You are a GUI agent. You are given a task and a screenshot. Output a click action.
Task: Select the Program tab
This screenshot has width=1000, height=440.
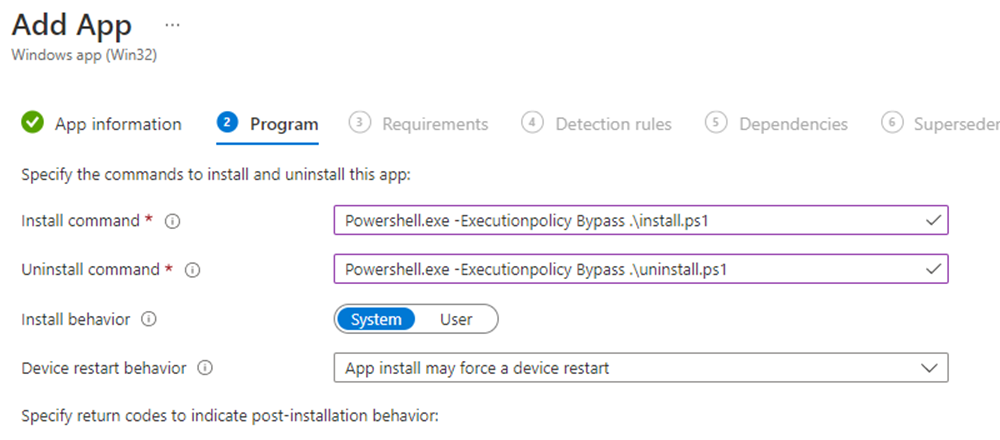284,124
